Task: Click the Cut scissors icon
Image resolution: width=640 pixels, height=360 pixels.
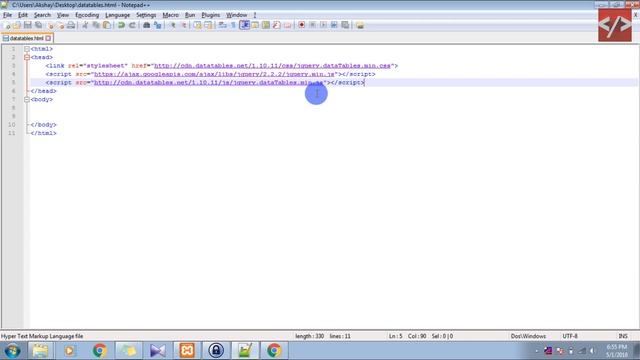Action: (85, 25)
